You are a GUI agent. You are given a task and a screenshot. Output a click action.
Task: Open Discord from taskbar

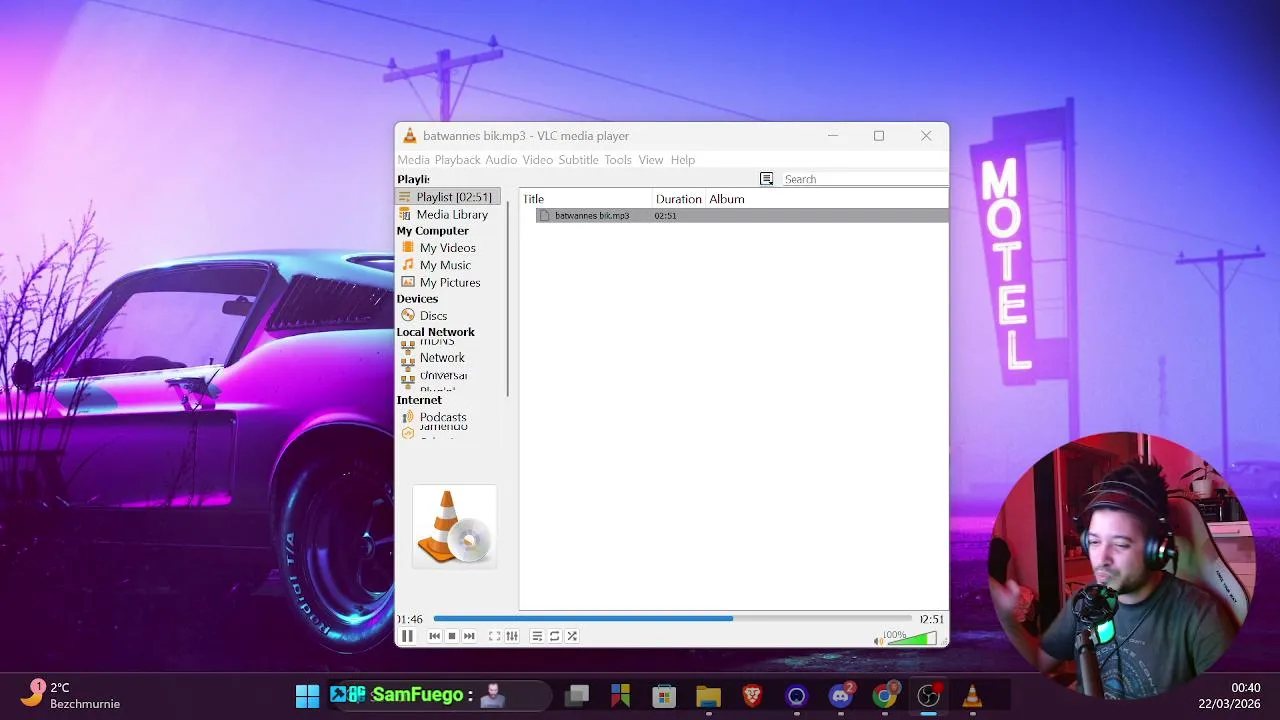[x=841, y=695]
